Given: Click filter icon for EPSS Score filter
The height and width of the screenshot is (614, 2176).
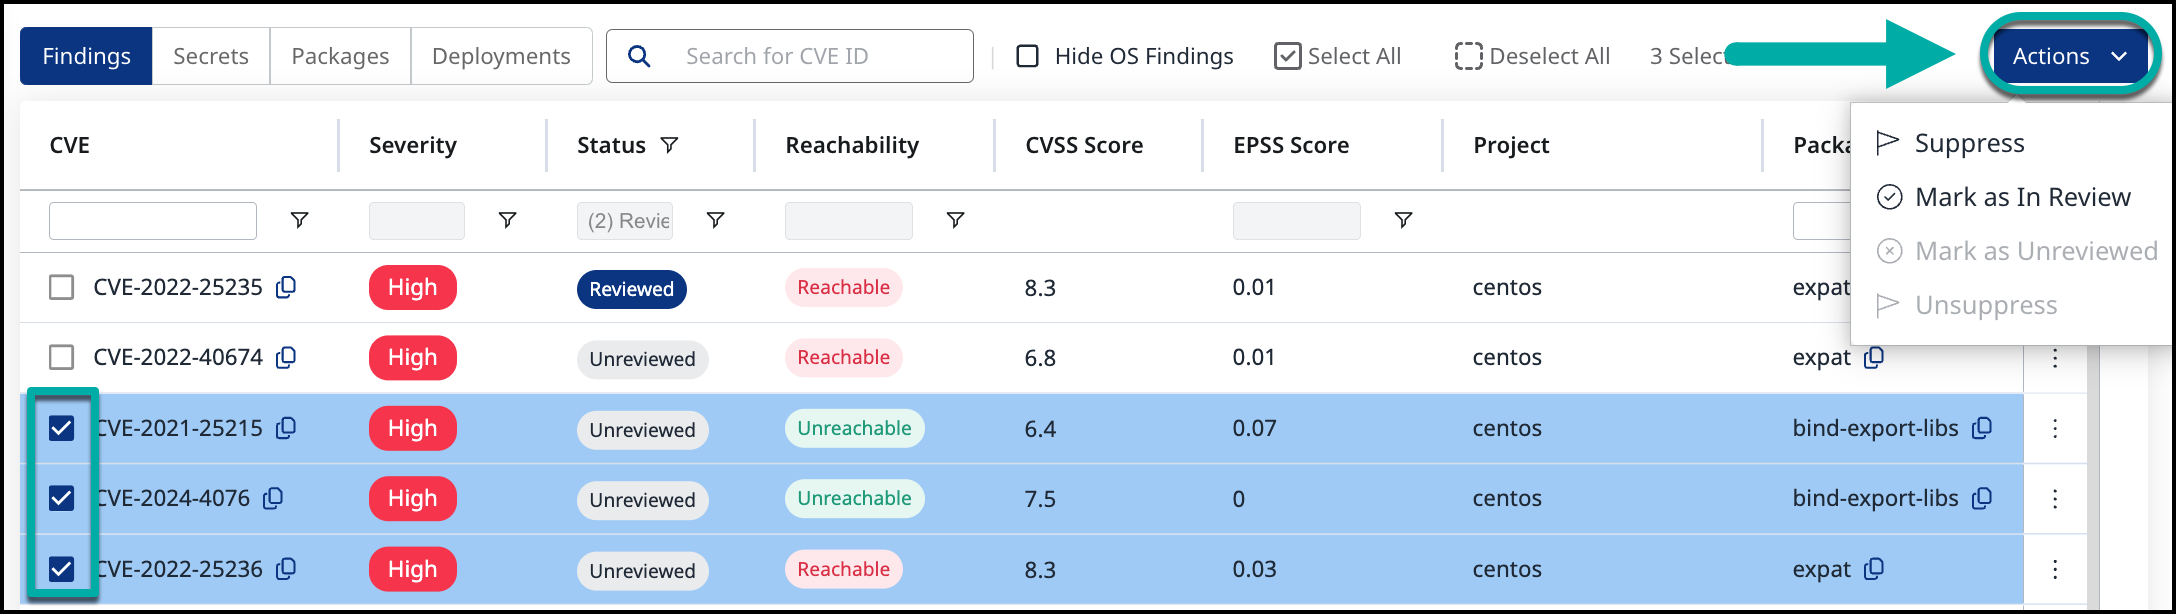Looking at the screenshot, I should (x=1403, y=220).
